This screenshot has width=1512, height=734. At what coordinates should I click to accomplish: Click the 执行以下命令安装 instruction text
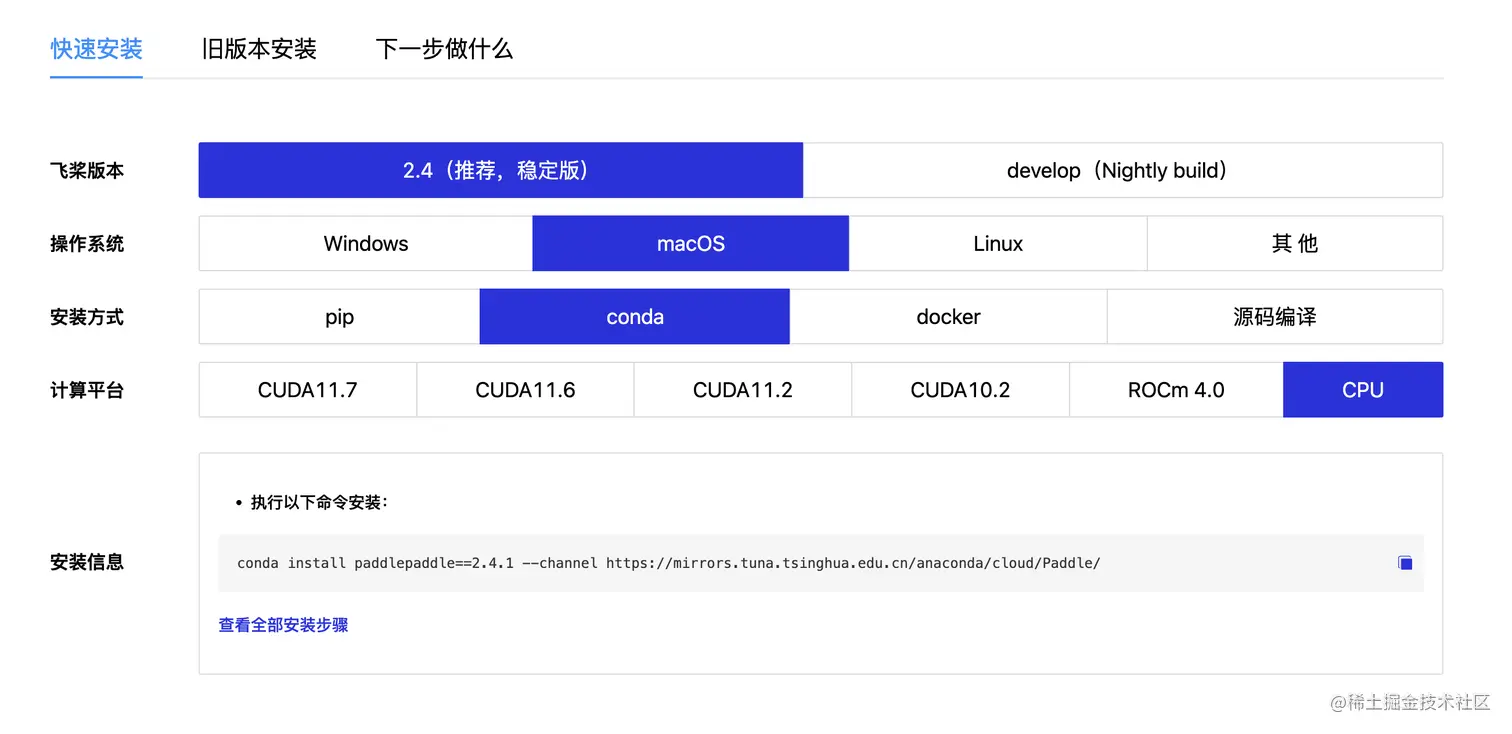[319, 502]
